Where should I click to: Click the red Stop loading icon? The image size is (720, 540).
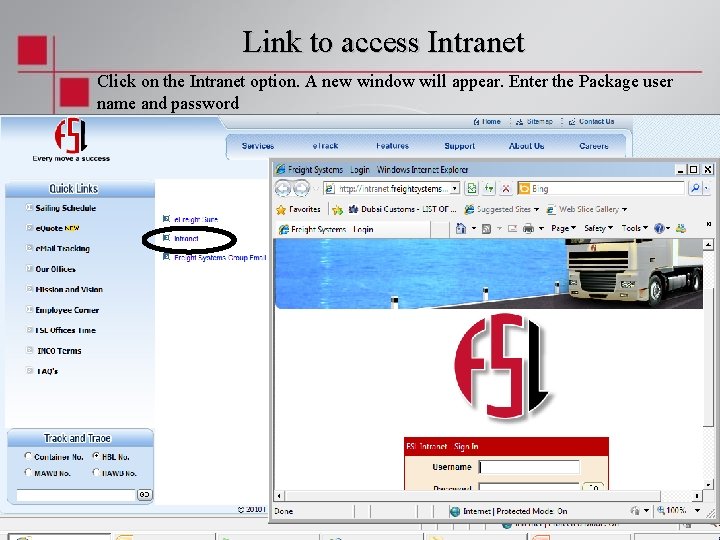click(x=506, y=188)
